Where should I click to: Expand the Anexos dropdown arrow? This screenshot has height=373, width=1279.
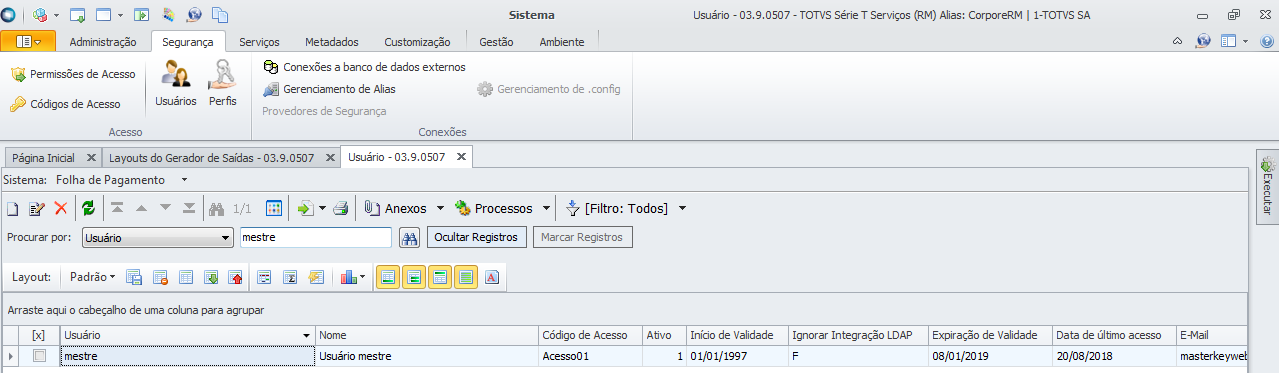point(440,209)
